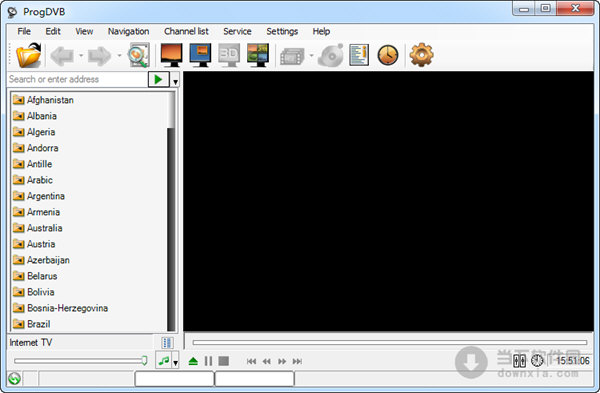Select the Bolivia folder

pos(33,292)
